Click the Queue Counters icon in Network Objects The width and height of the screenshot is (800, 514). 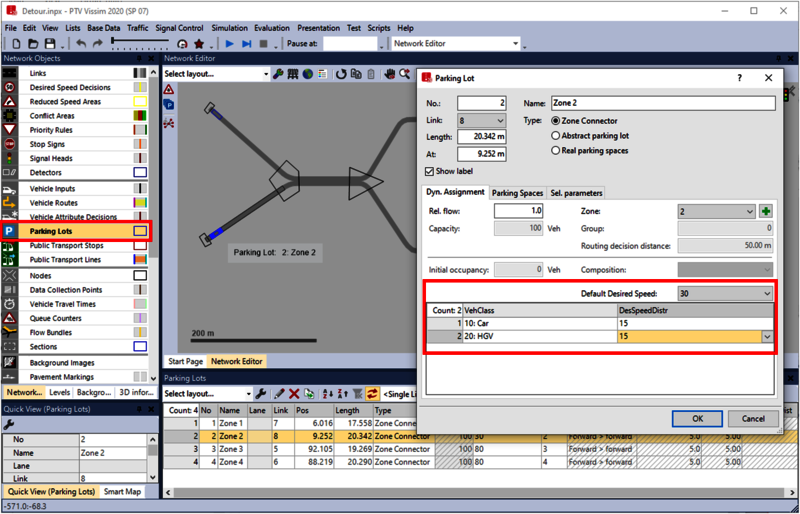click(10, 318)
